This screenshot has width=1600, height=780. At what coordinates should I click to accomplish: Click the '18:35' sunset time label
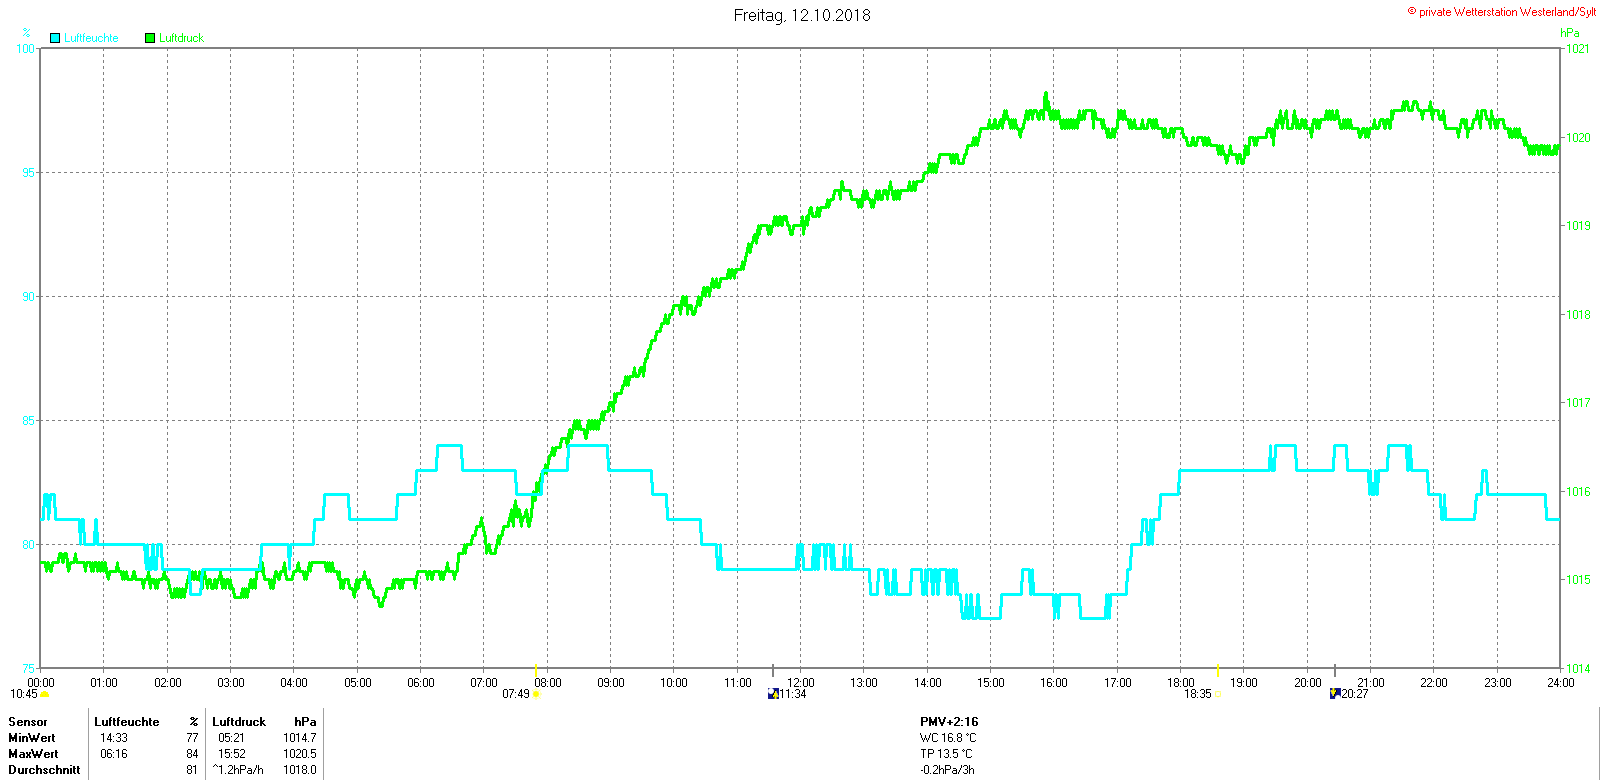(1198, 694)
